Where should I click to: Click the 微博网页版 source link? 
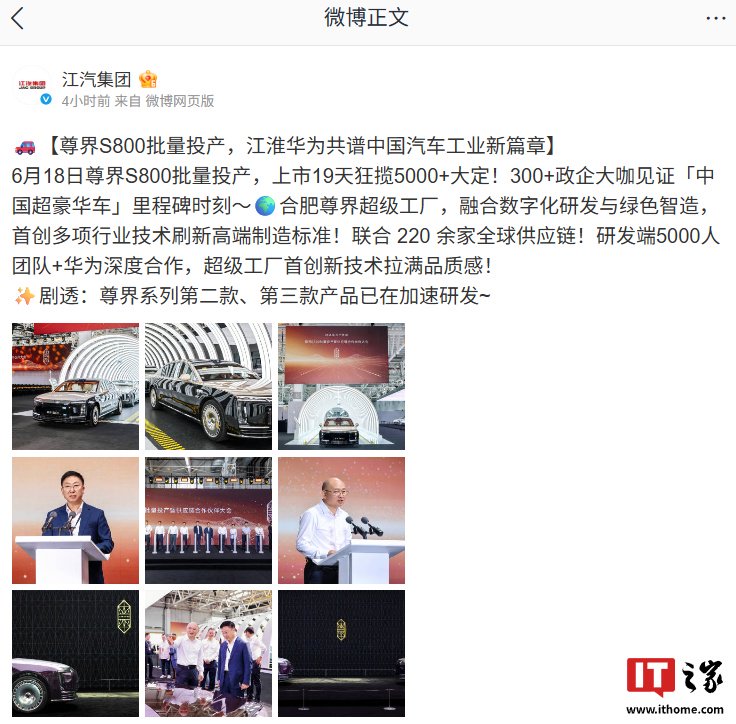(180, 100)
